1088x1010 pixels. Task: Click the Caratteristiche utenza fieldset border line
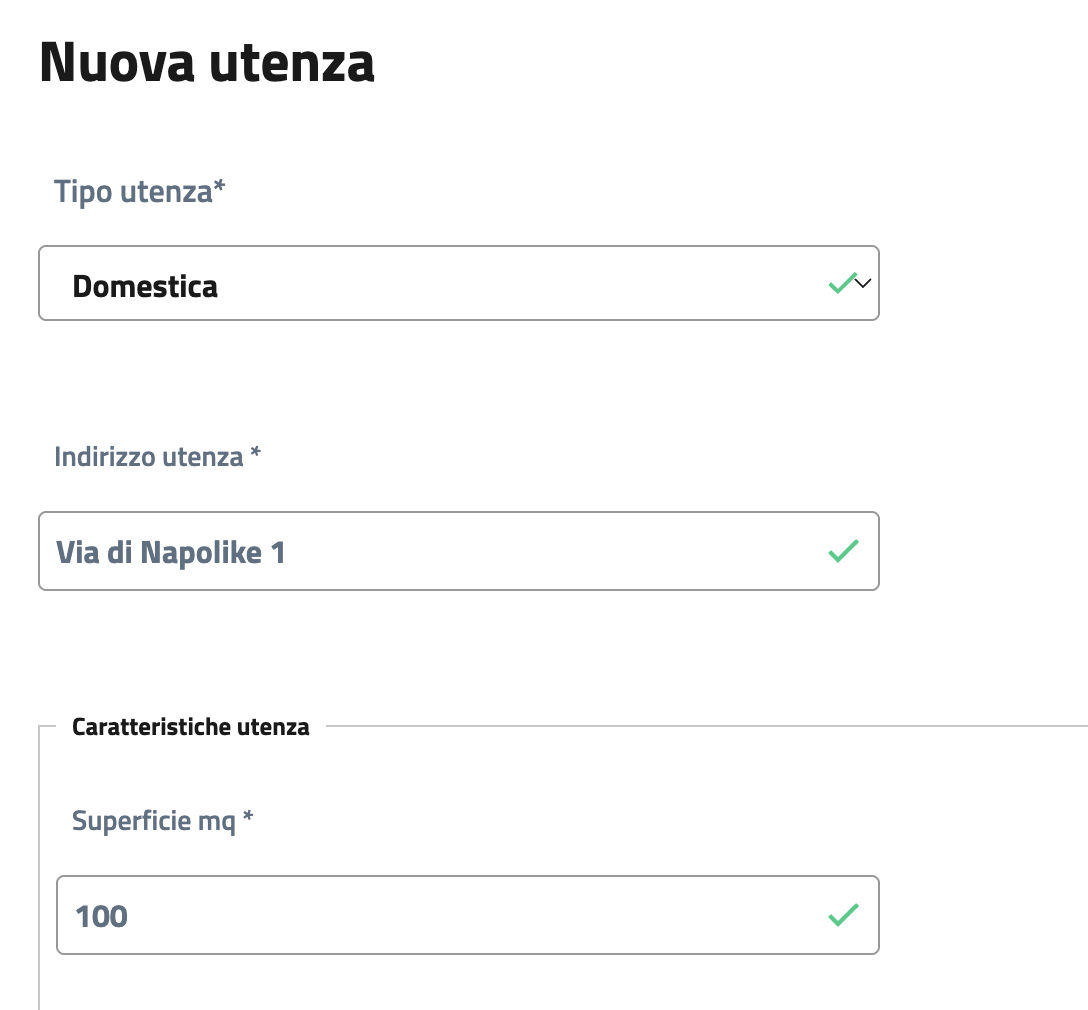click(700, 726)
